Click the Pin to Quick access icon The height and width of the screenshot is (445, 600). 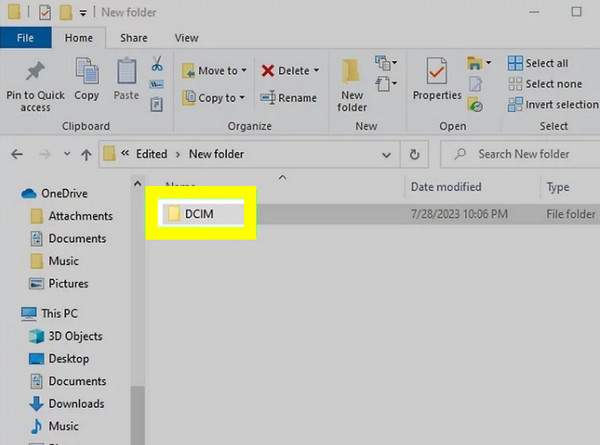click(x=35, y=72)
